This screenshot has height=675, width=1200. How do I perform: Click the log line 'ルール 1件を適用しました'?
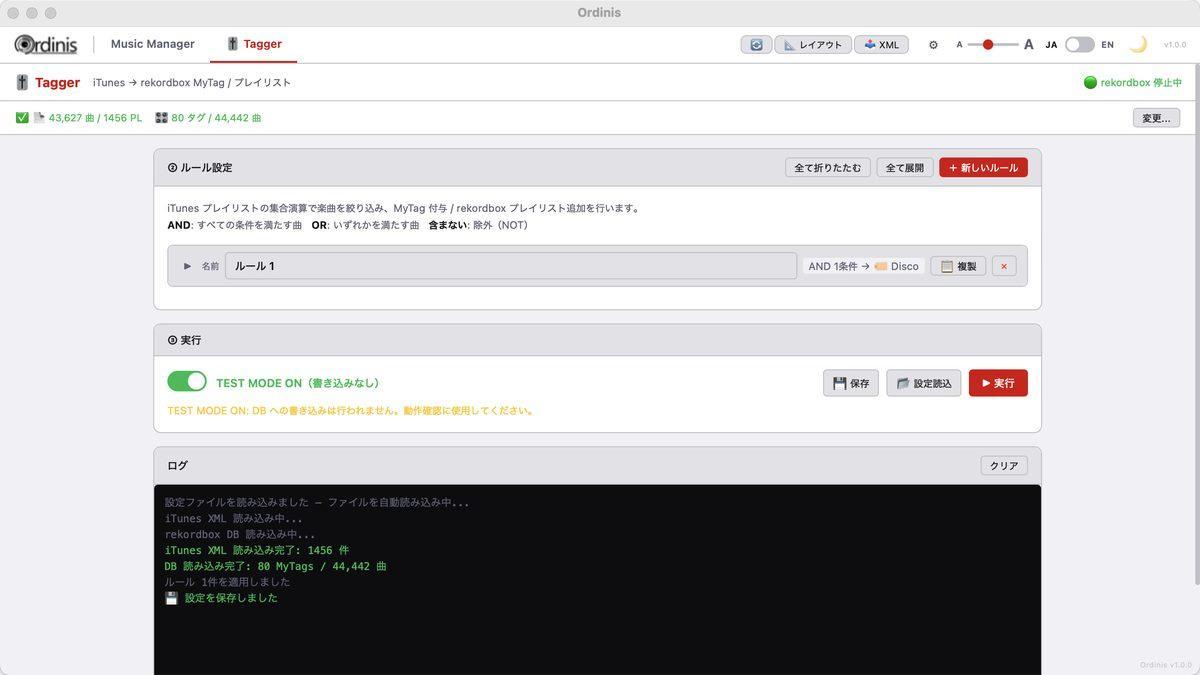click(228, 582)
